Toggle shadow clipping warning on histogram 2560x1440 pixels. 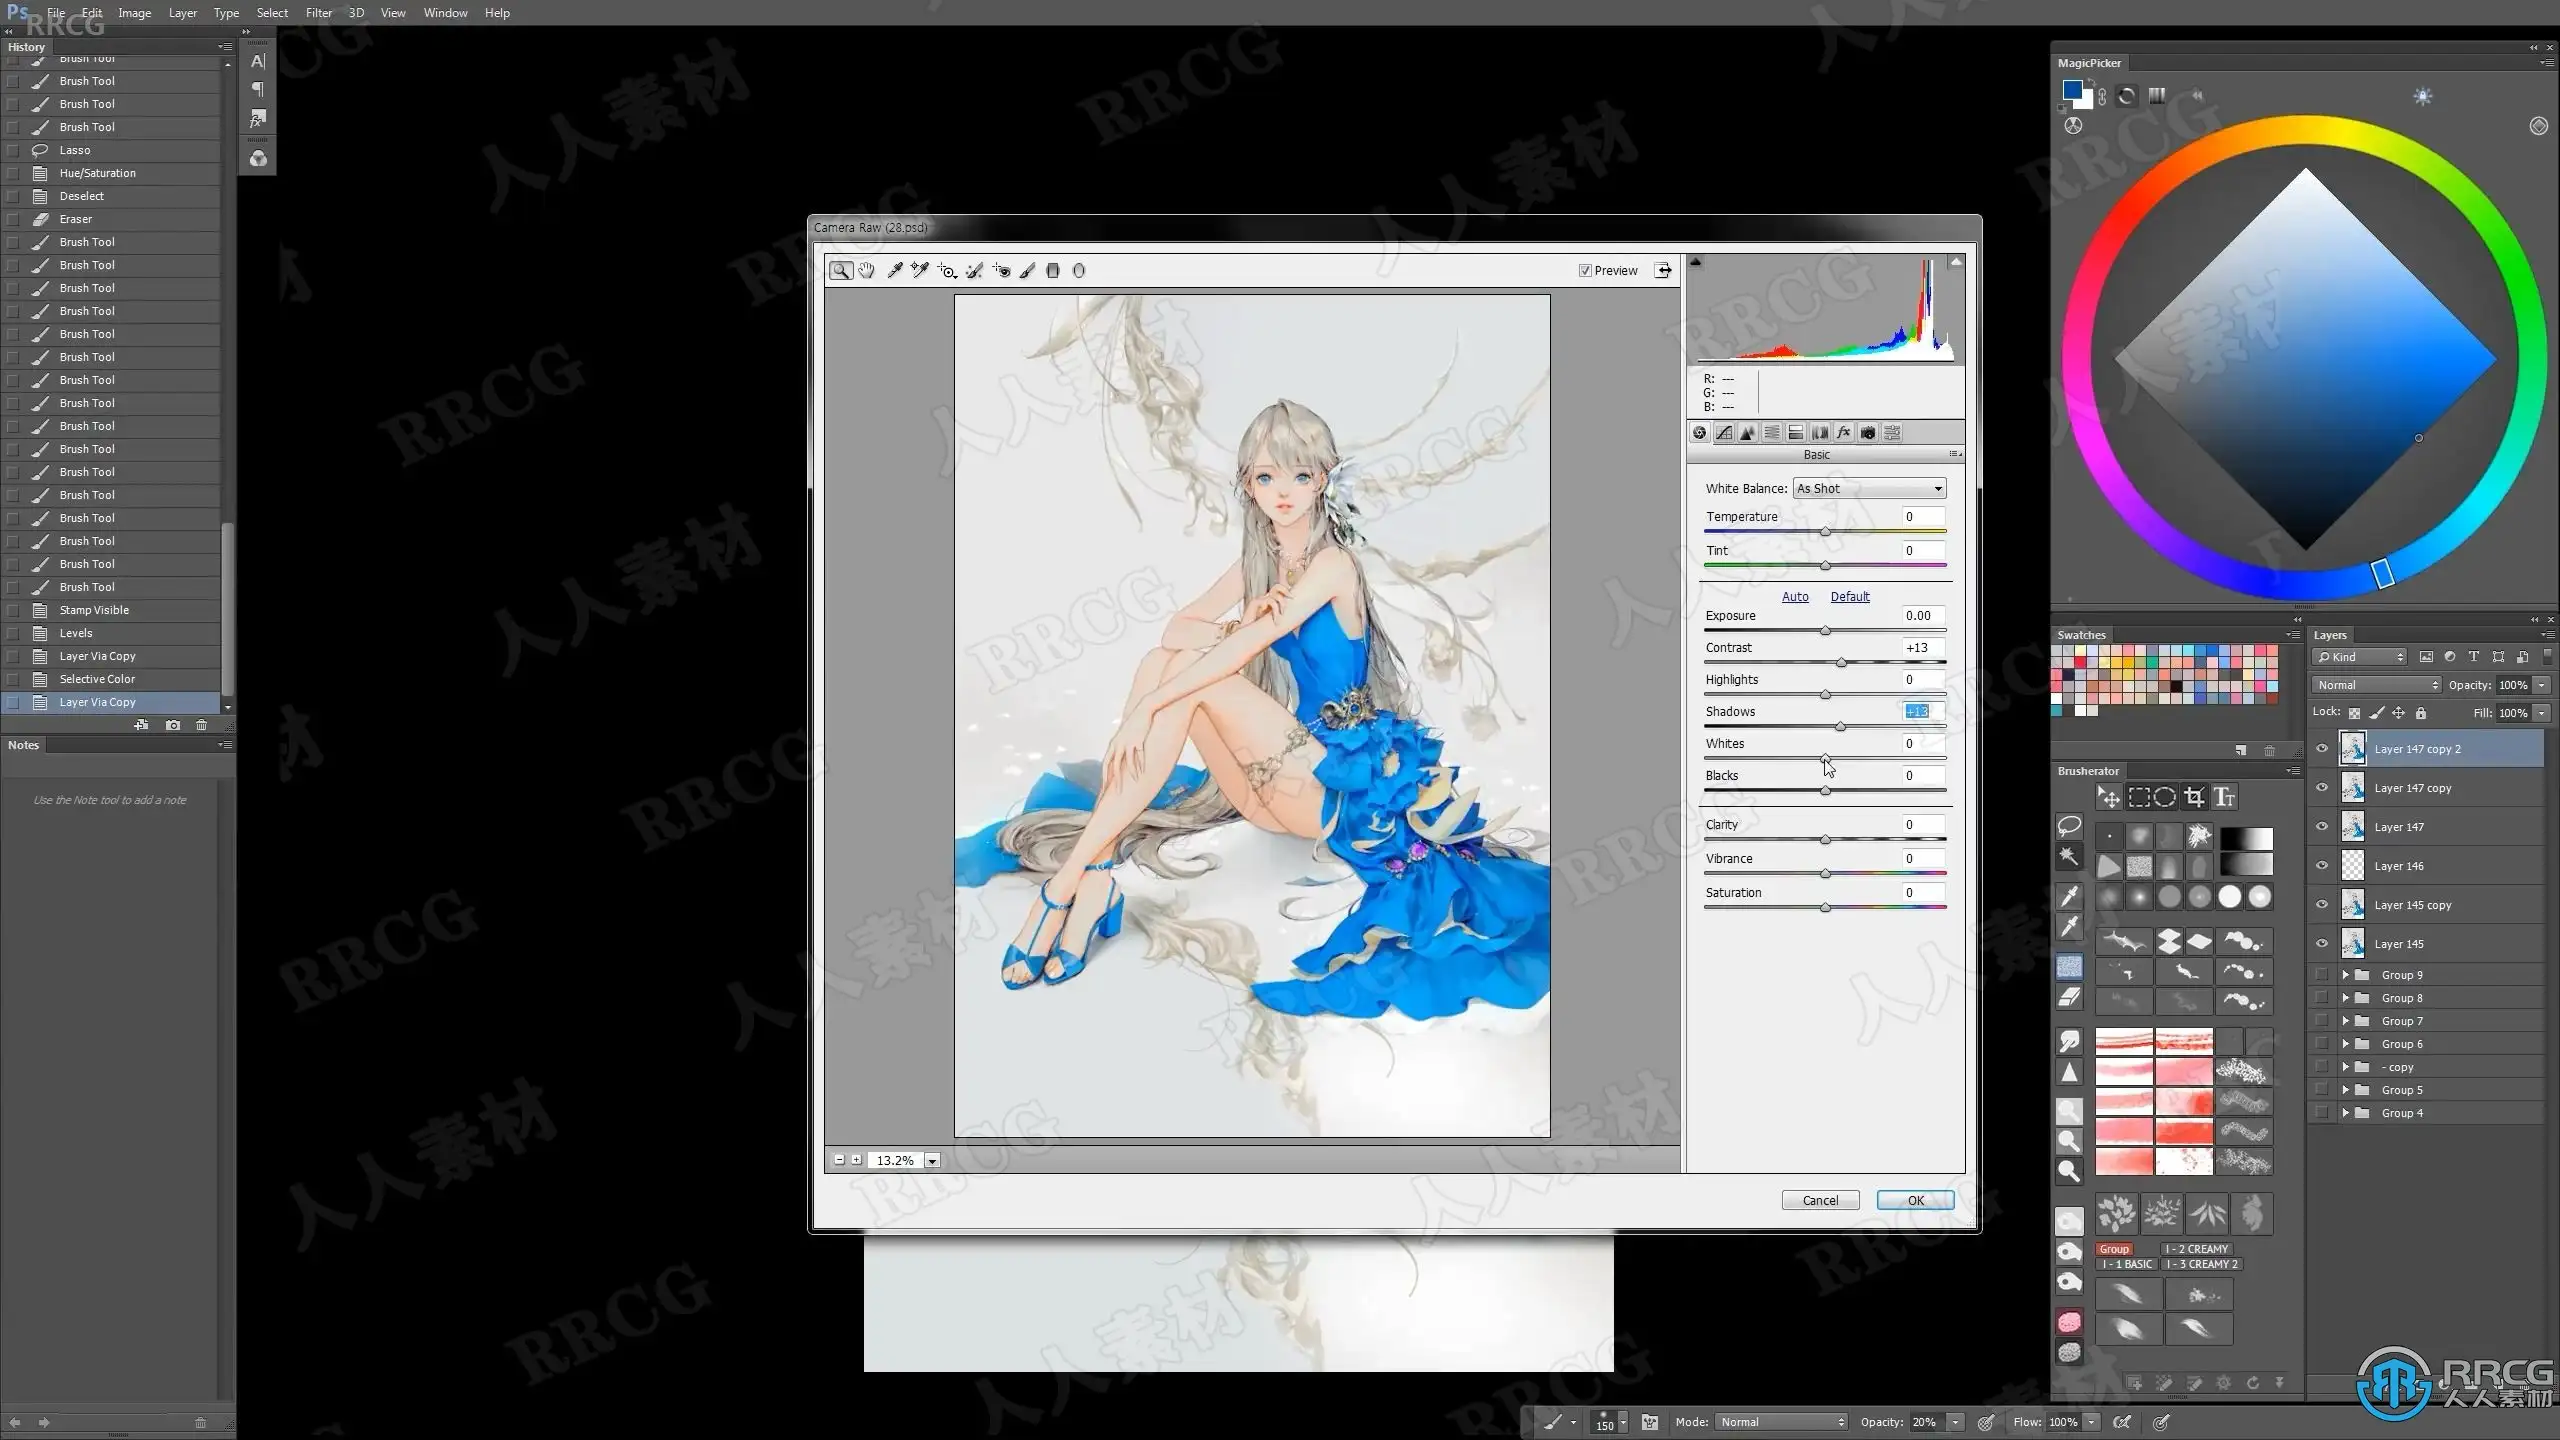point(1696,262)
